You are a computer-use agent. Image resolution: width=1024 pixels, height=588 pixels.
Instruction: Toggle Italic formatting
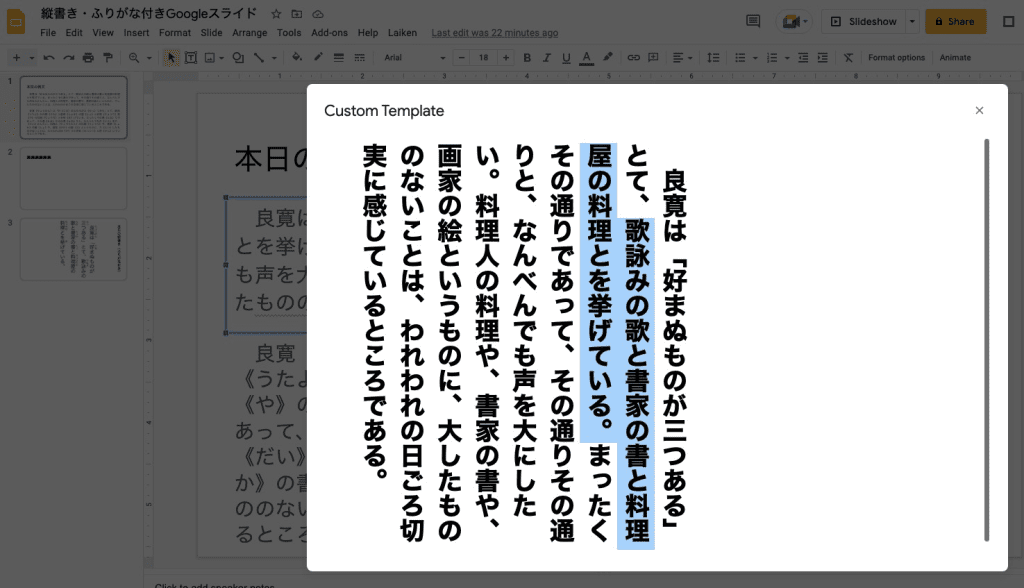click(x=546, y=58)
